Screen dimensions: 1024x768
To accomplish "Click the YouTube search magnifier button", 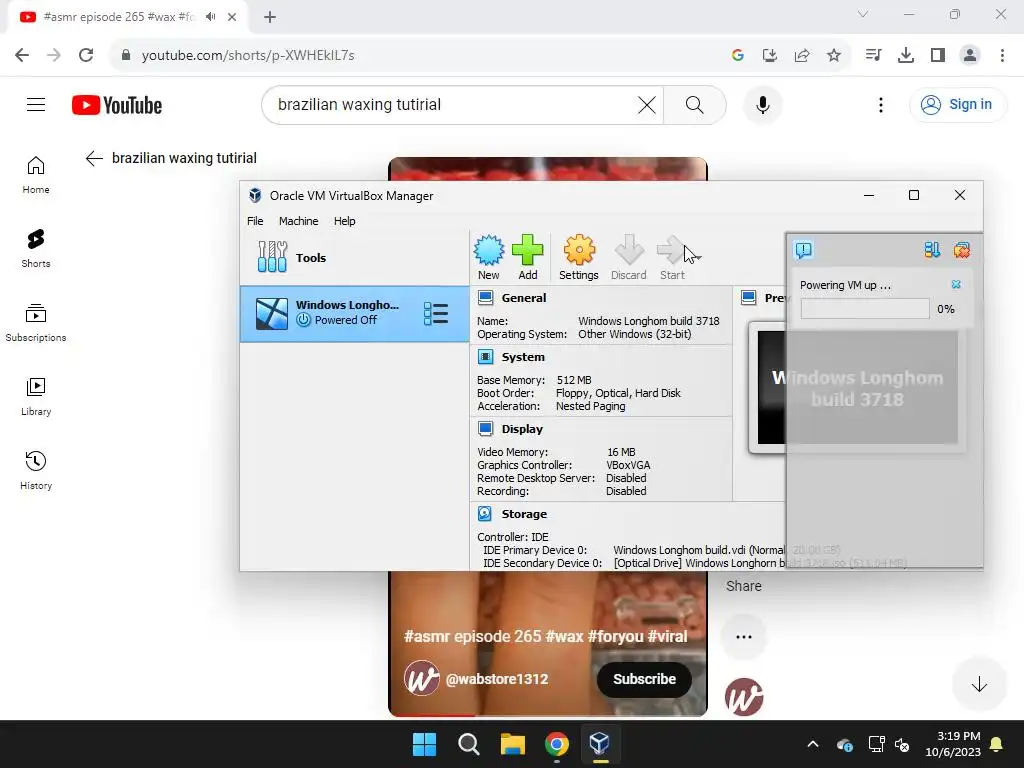I will point(695,104).
